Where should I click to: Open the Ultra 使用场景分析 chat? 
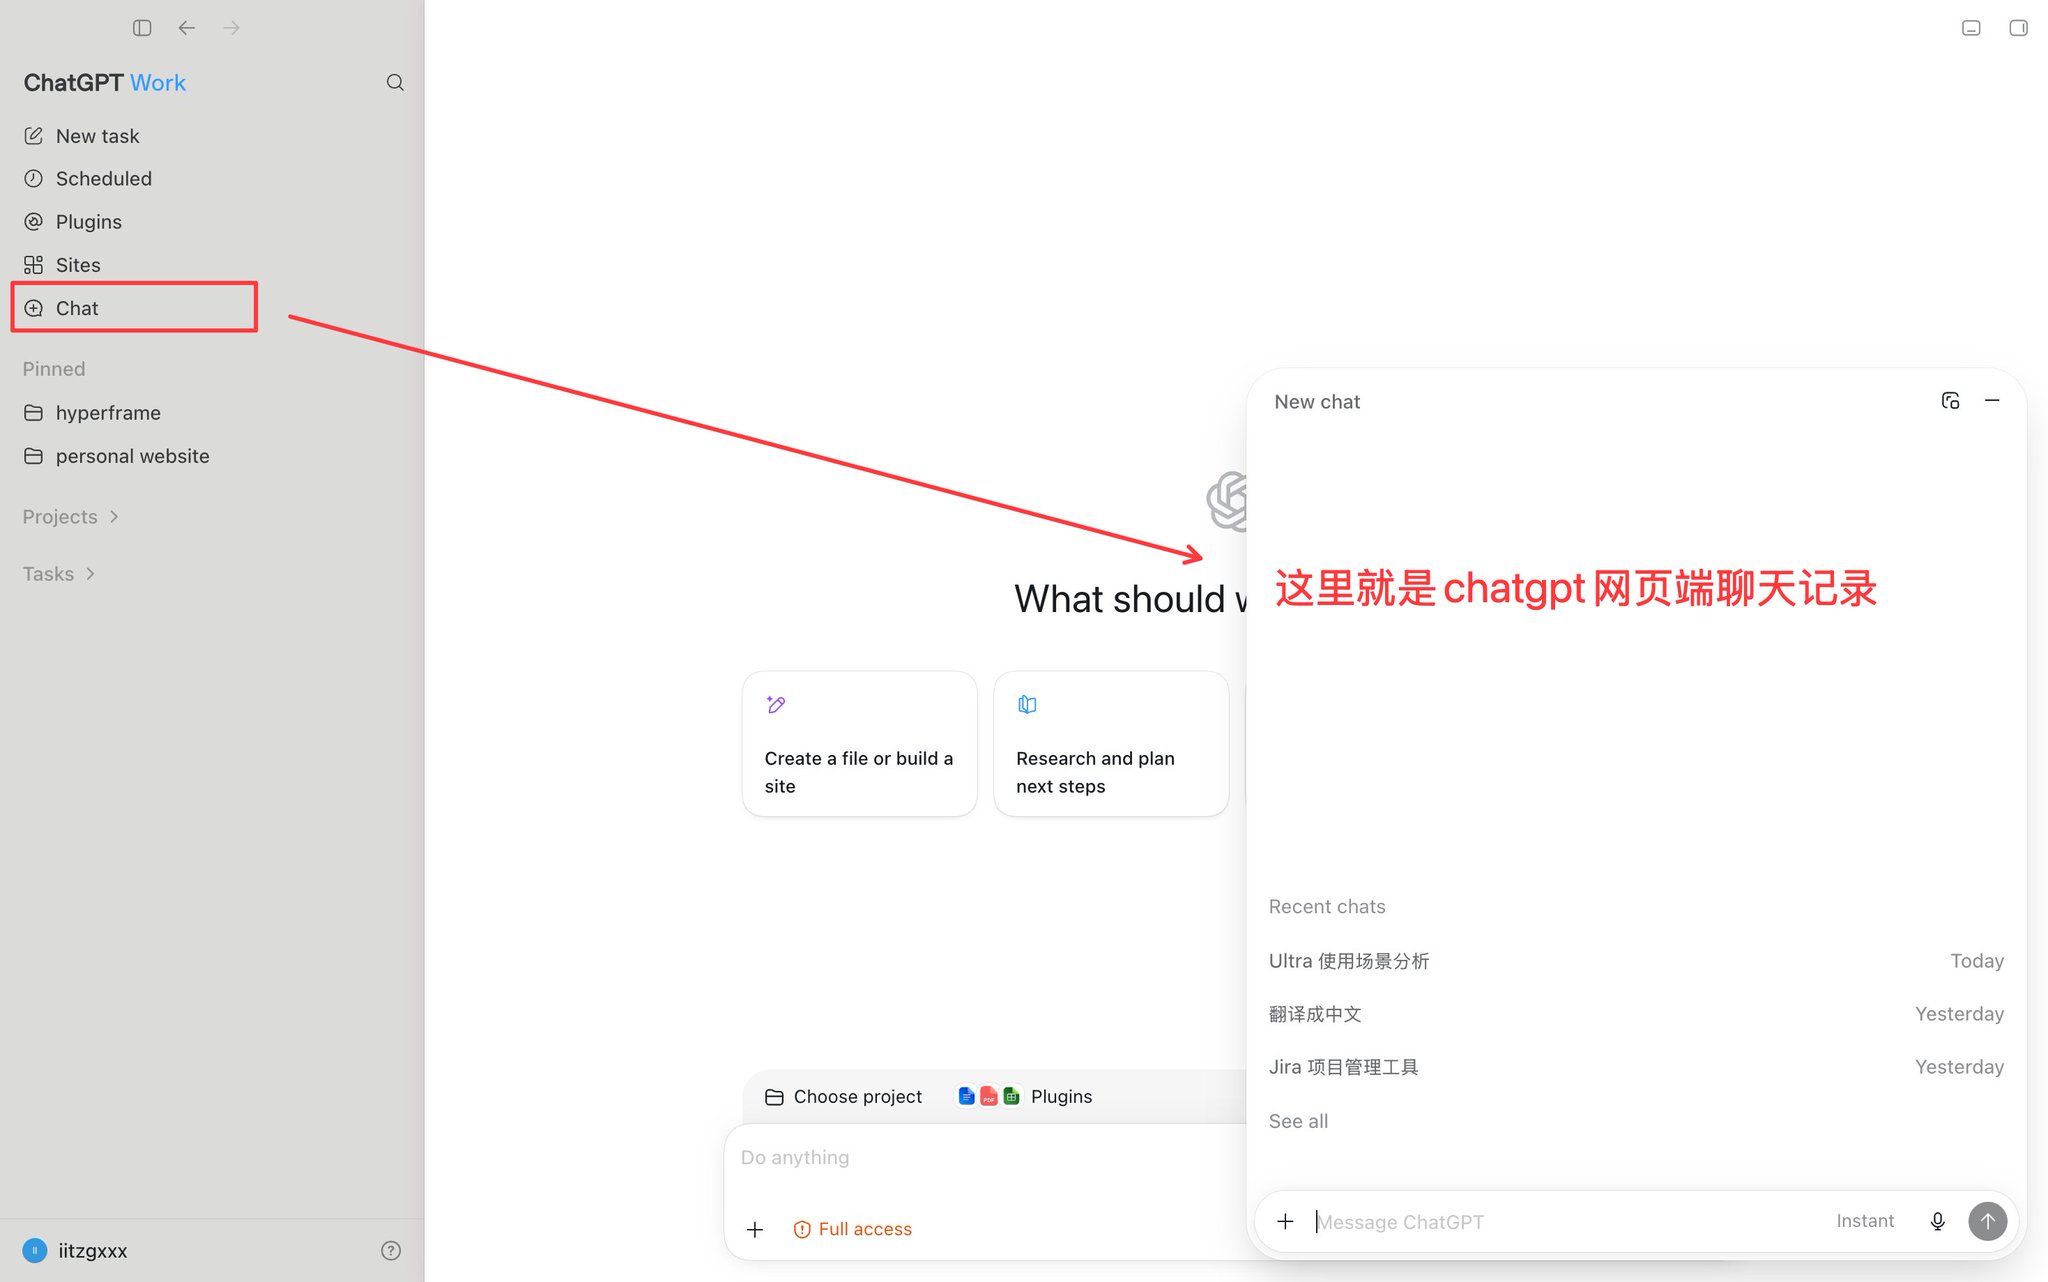(x=1636, y=961)
